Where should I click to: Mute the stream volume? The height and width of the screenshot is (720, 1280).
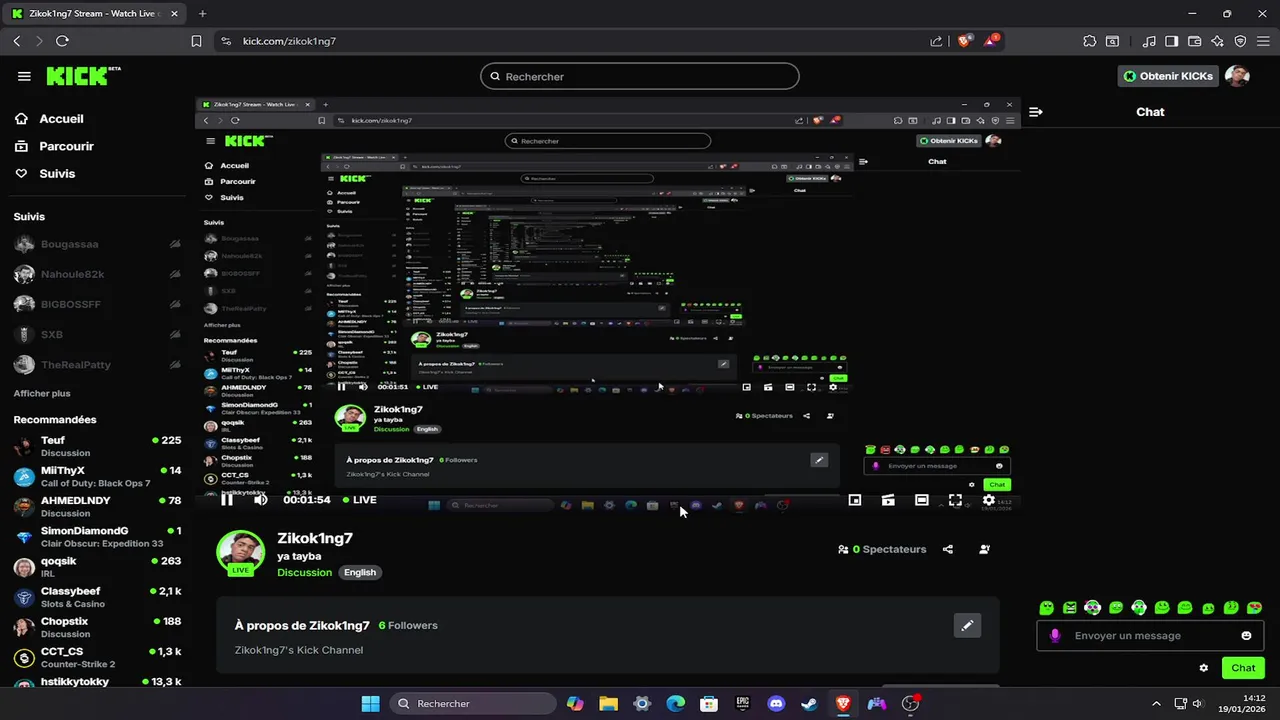(260, 500)
